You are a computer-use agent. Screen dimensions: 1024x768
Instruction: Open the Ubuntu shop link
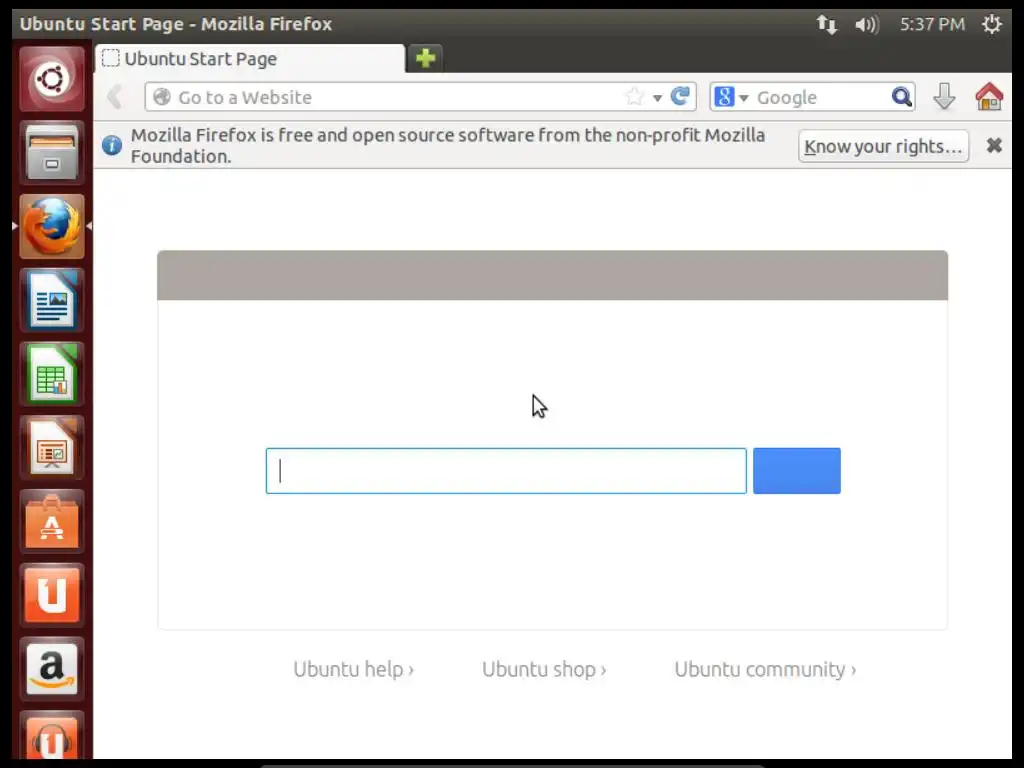coord(544,669)
